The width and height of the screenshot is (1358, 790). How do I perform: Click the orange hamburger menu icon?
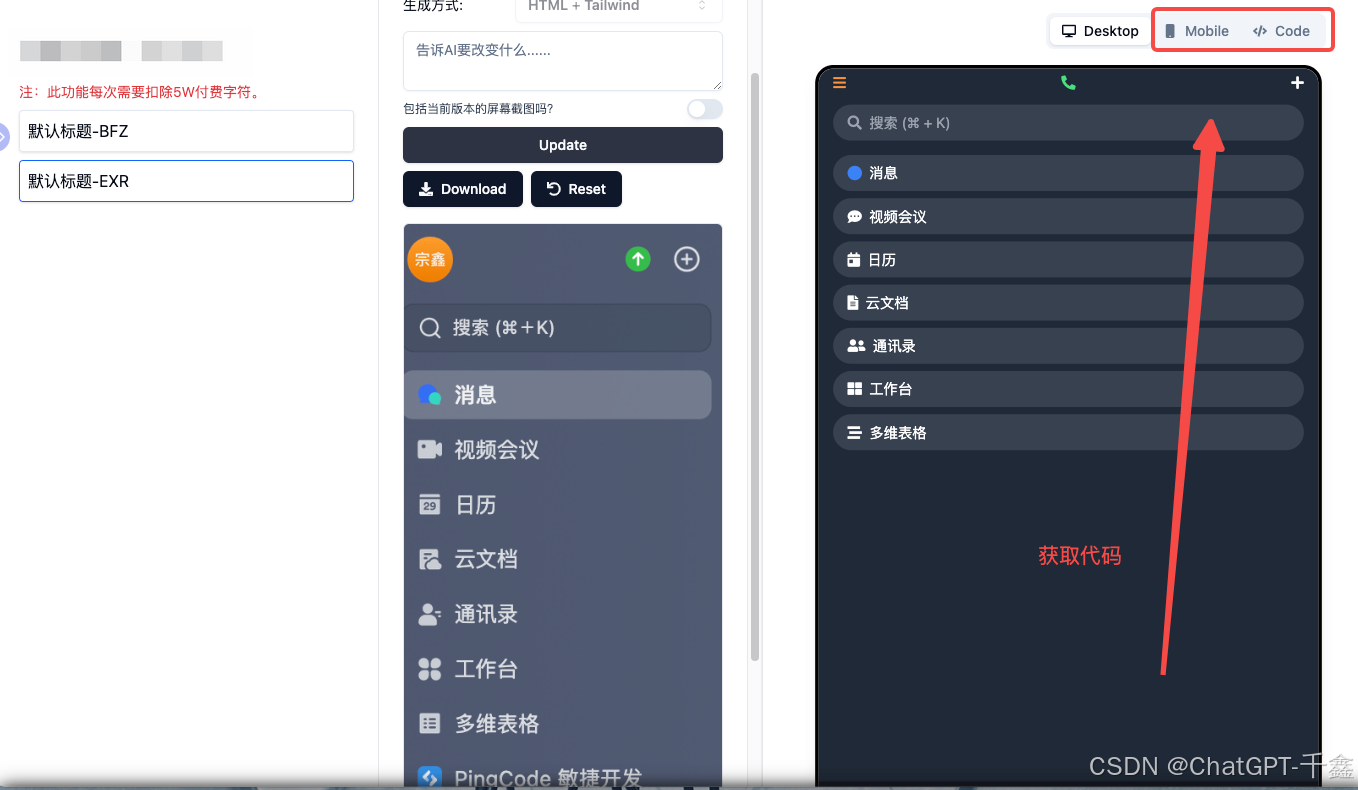coord(840,83)
